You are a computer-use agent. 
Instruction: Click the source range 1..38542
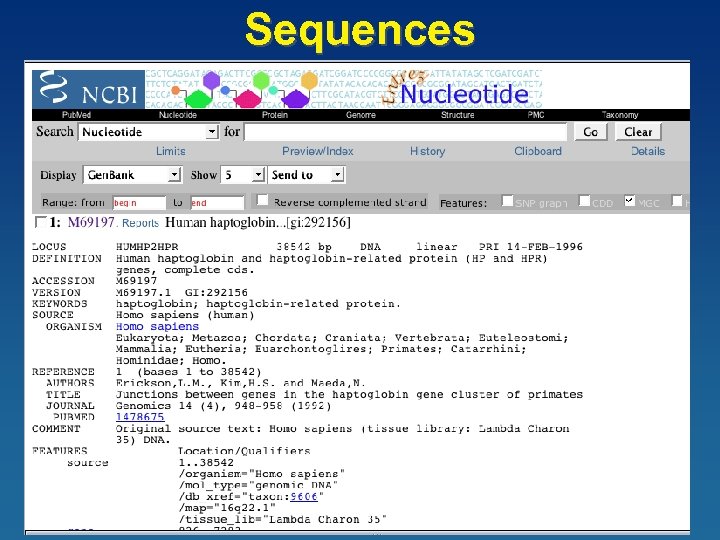[x=206, y=462]
